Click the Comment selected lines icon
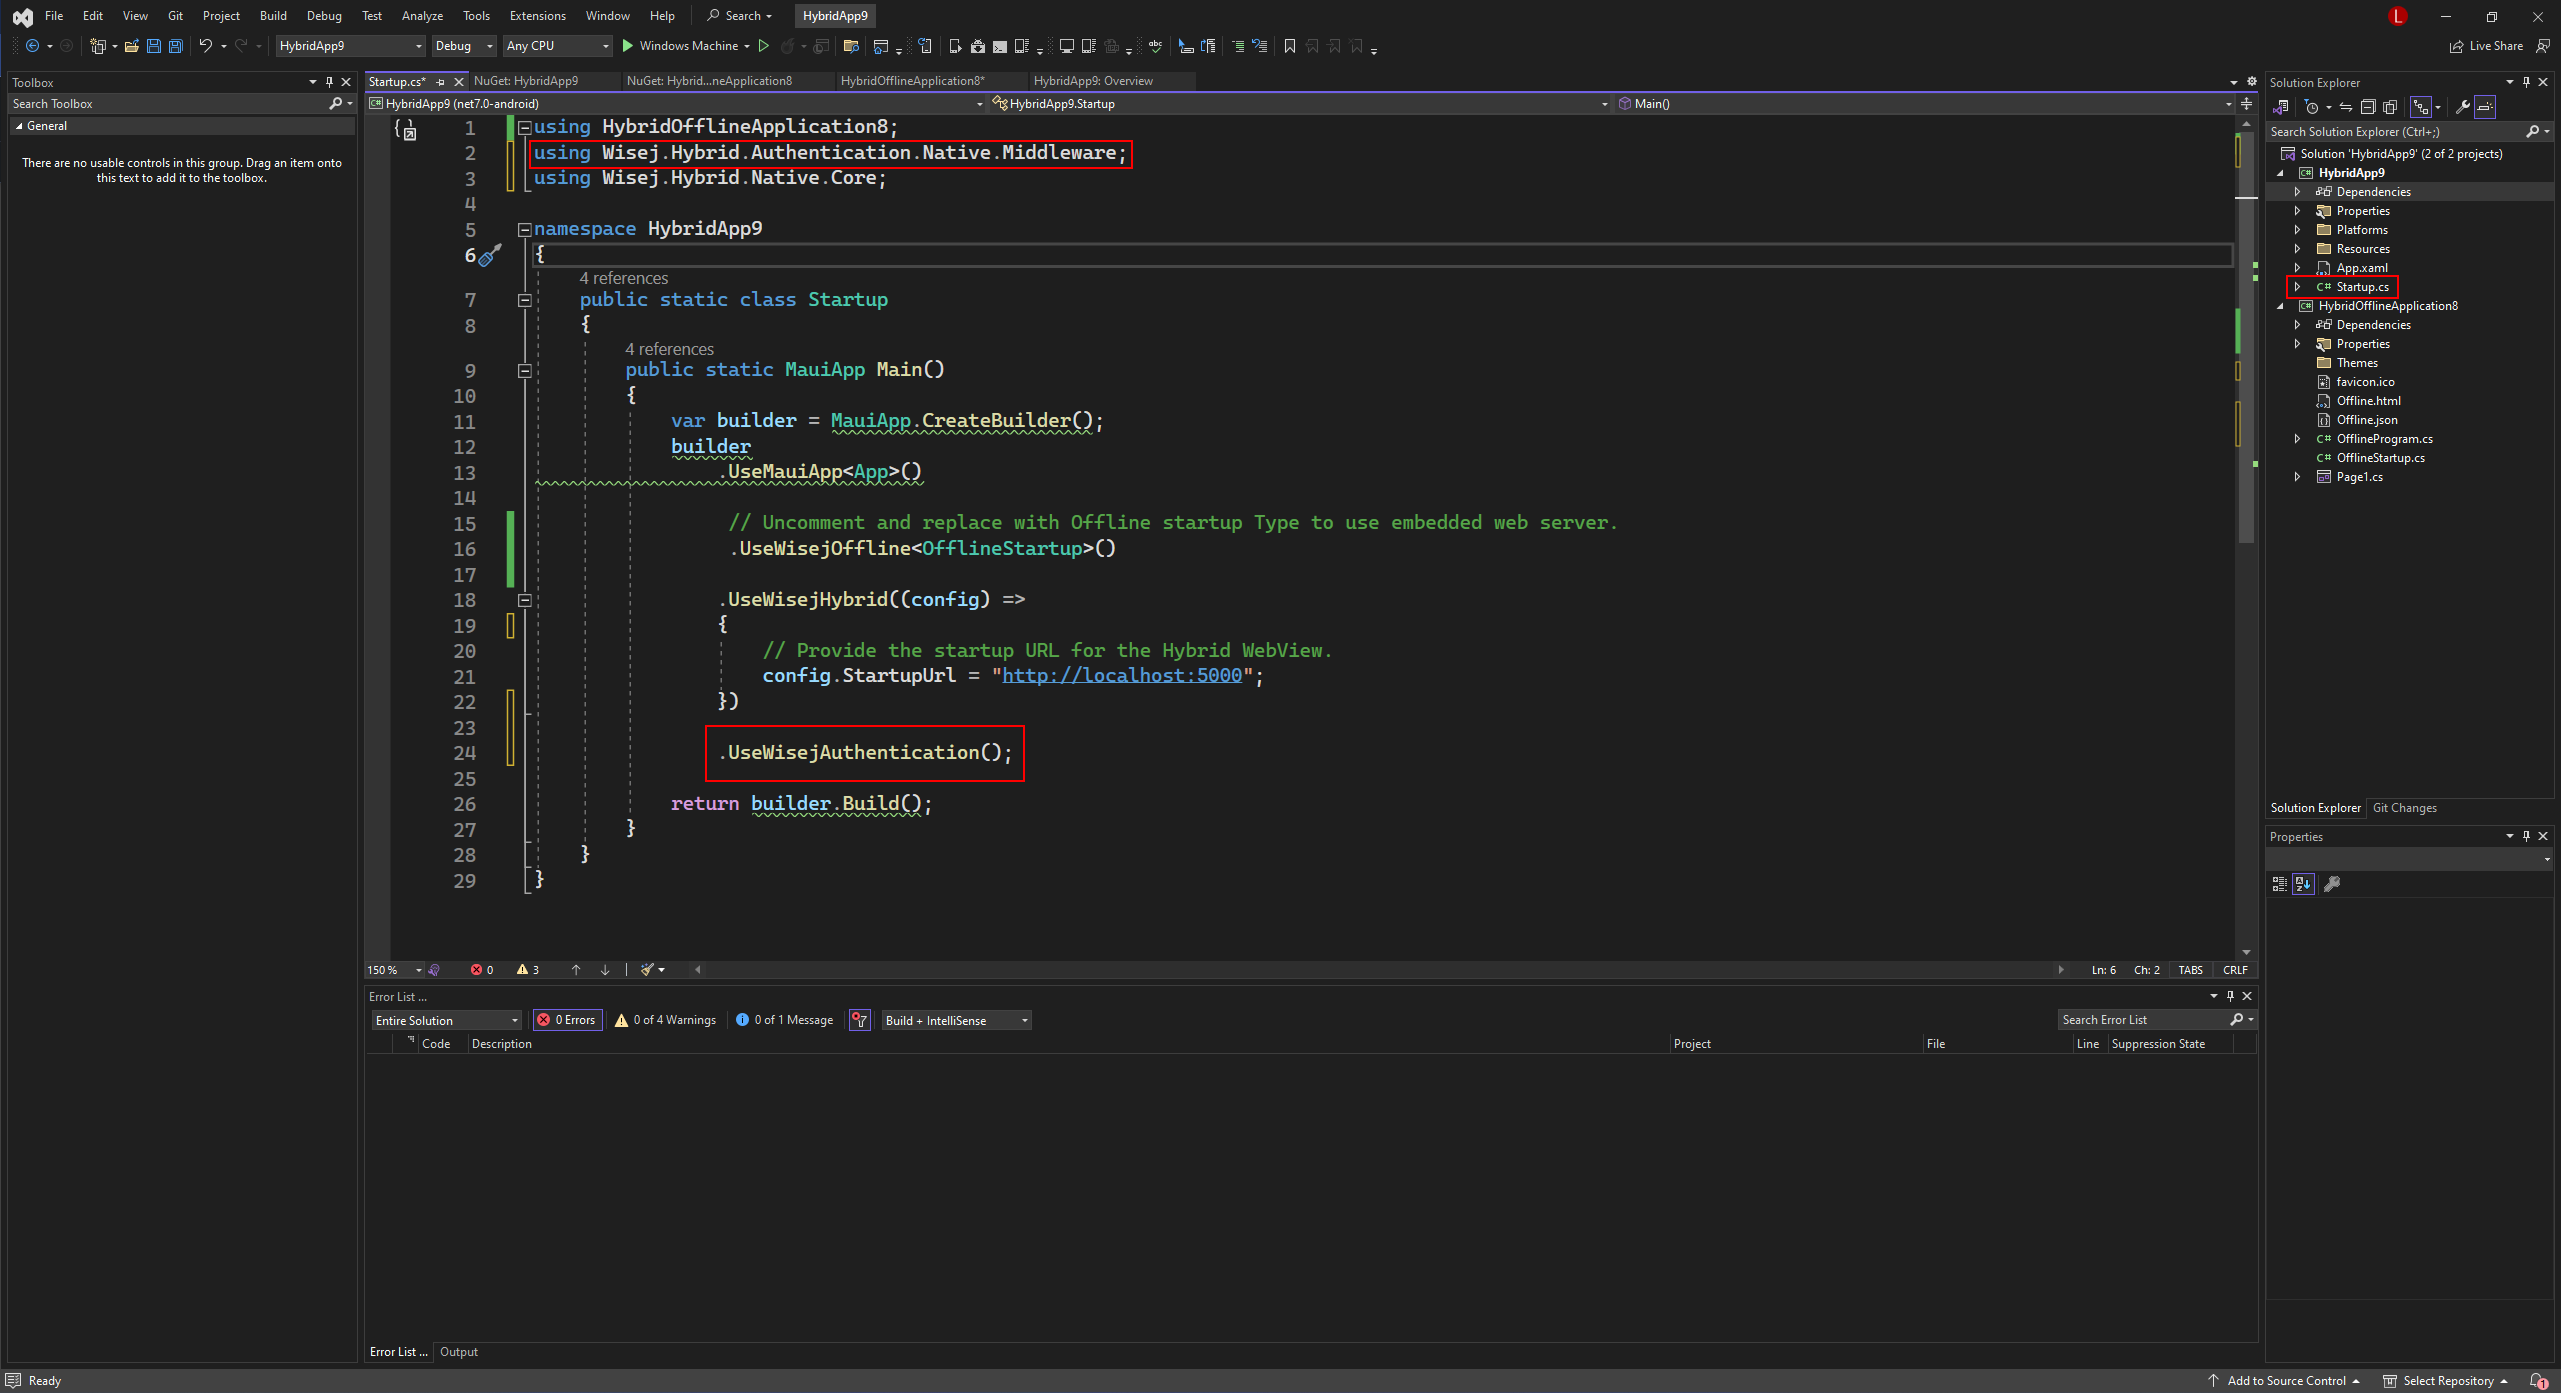The height and width of the screenshot is (1393, 2561). 1238,46
